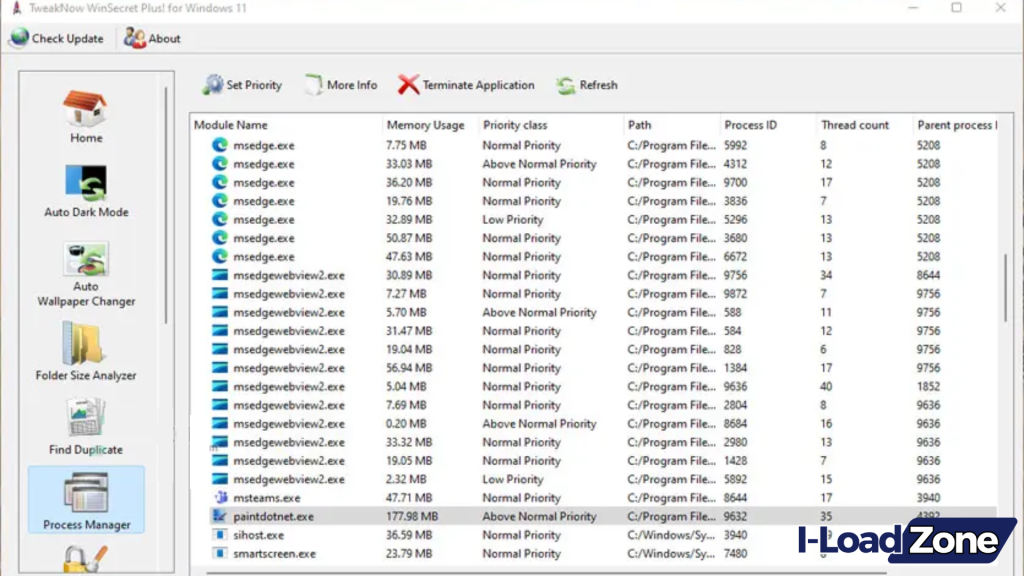The height and width of the screenshot is (576, 1024).
Task: Click Above Normal Priority for paintdotnet.exe
Action: 539,517
